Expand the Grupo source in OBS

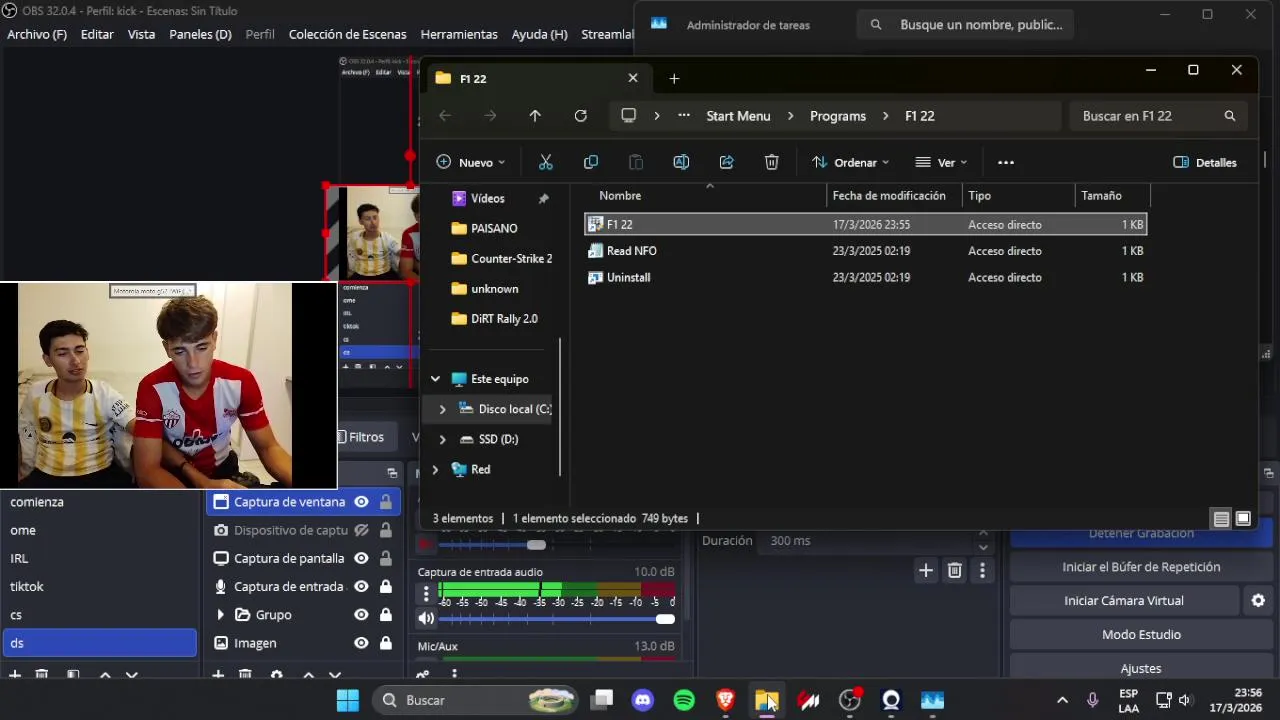[x=220, y=615]
